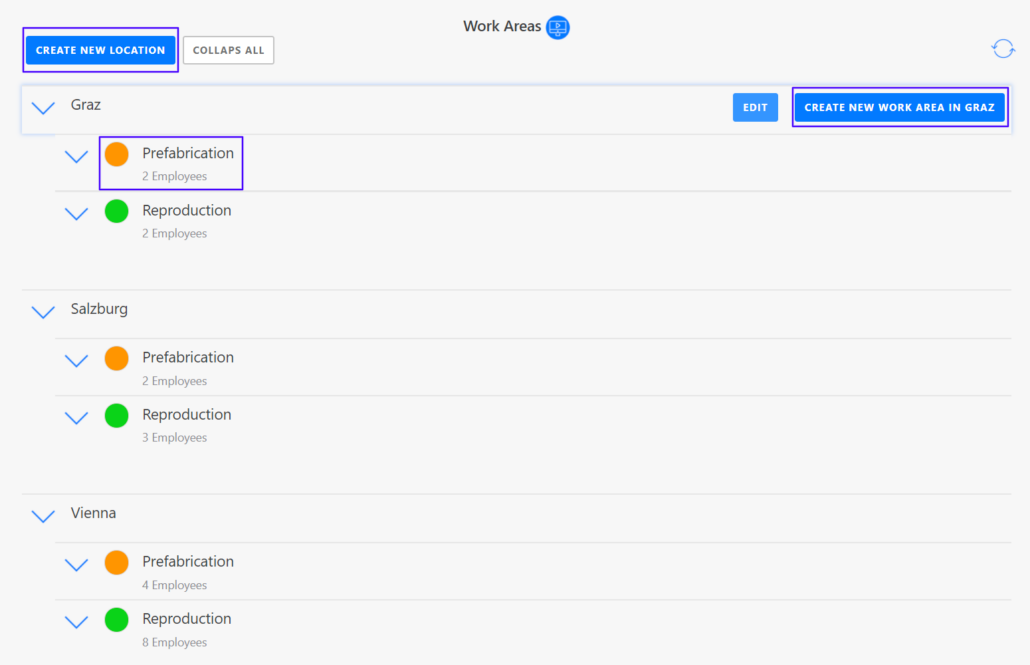Click the refresh icon at top right

(1002, 49)
